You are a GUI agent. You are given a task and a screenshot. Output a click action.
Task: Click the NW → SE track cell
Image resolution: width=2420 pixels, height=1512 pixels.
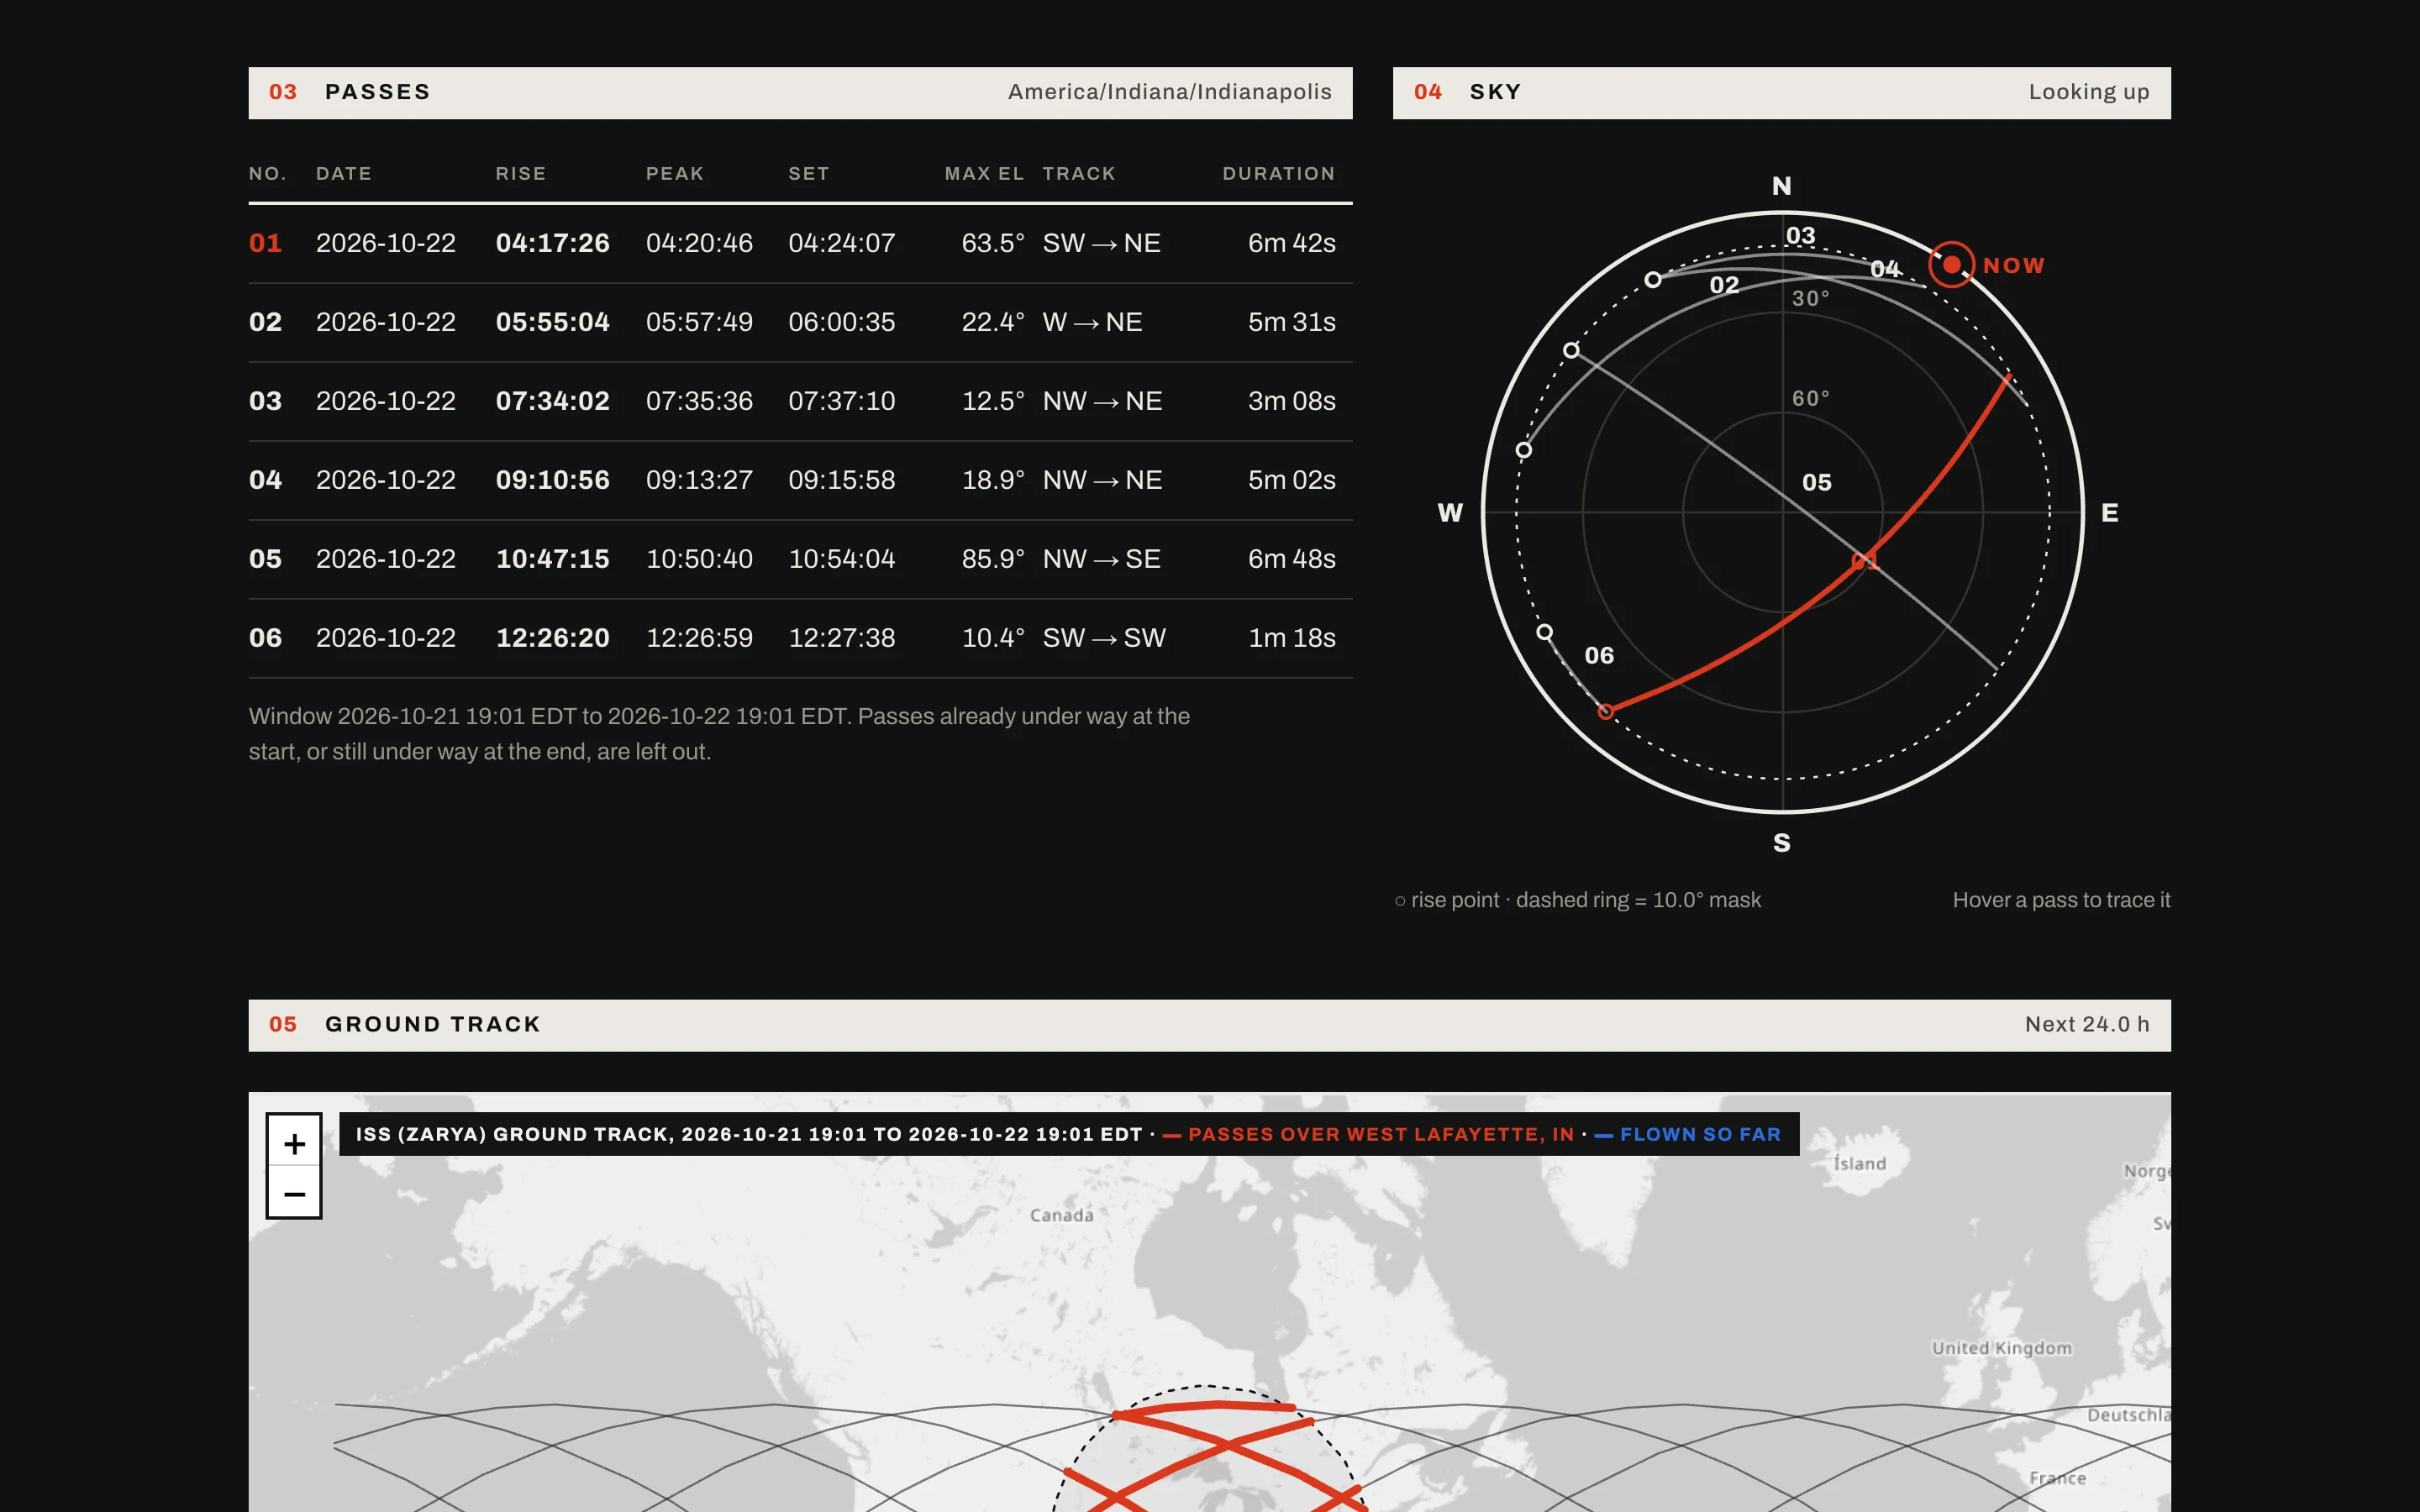coord(1101,559)
